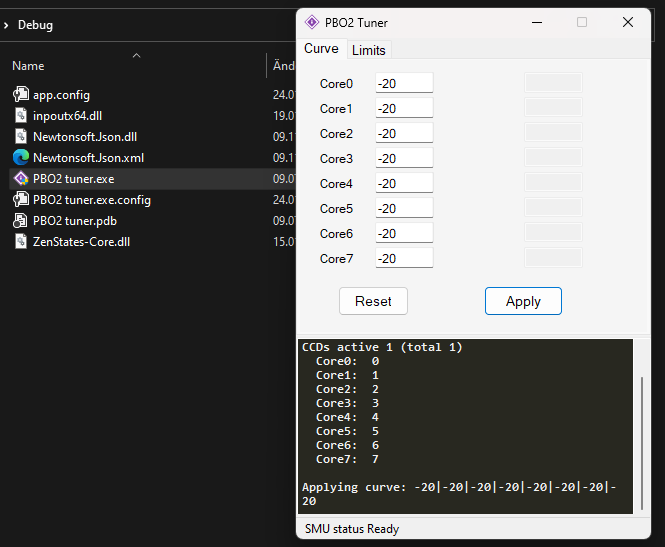Select the Newtonsoft.Json.dll file name
Viewport: 665px width, 547px height.
85,137
